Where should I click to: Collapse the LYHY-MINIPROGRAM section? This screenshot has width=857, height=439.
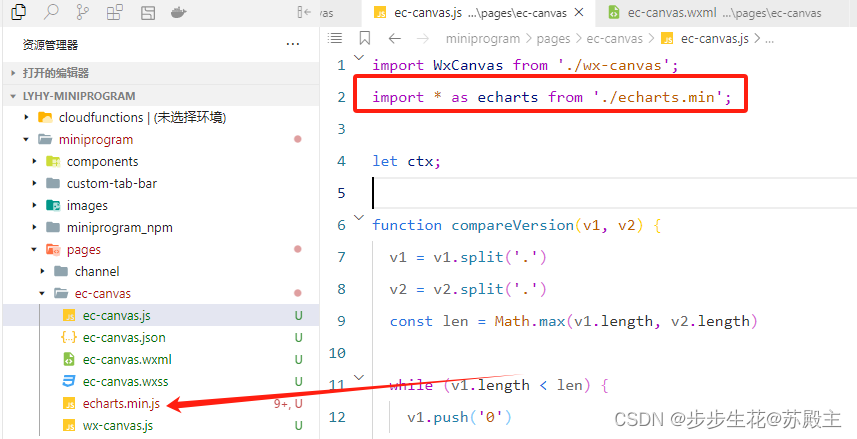pos(161,96)
